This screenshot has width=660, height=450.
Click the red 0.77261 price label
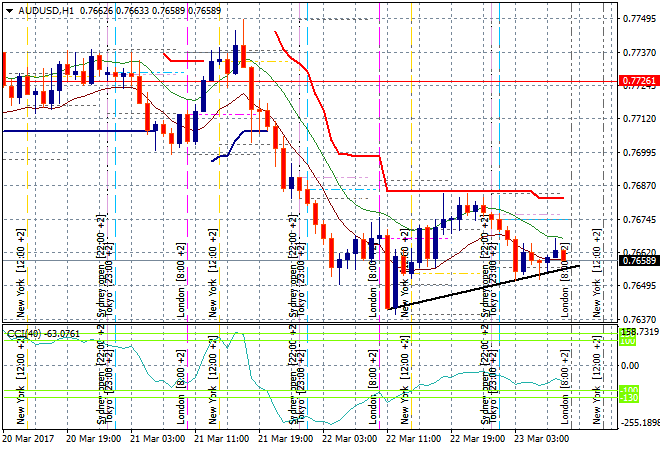(x=638, y=80)
